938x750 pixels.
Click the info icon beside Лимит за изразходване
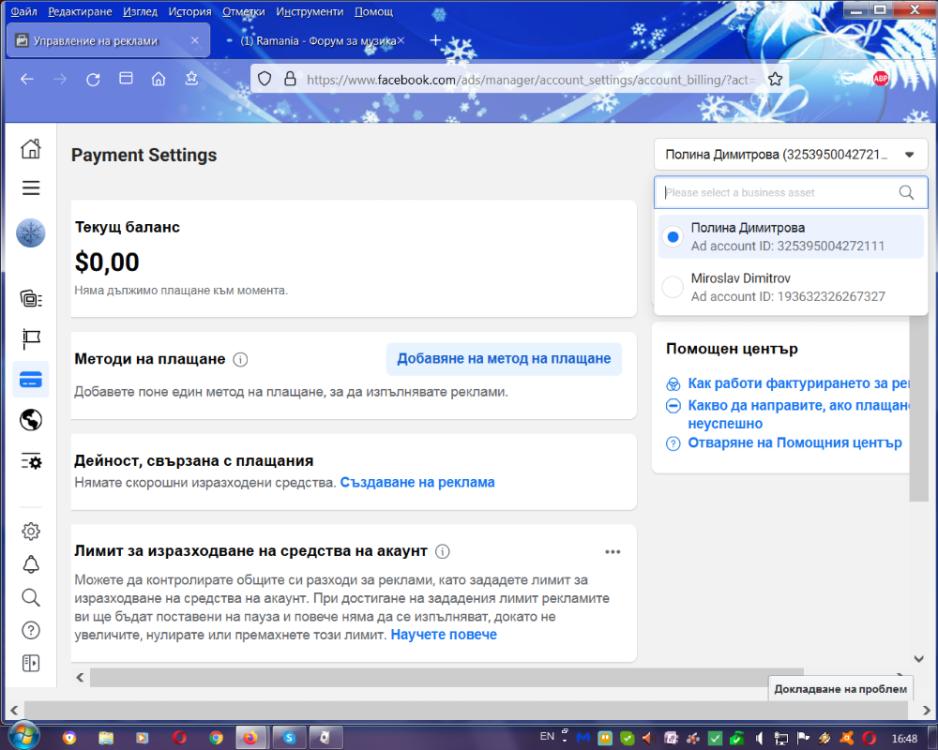click(442, 551)
